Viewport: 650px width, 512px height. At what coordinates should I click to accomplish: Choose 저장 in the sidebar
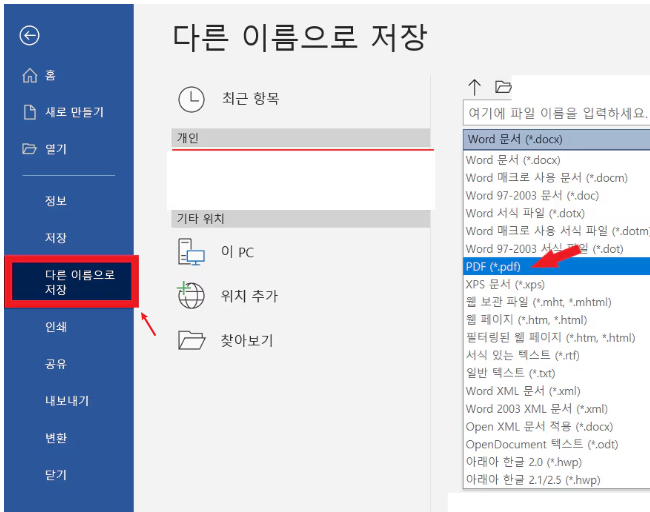click(x=56, y=238)
